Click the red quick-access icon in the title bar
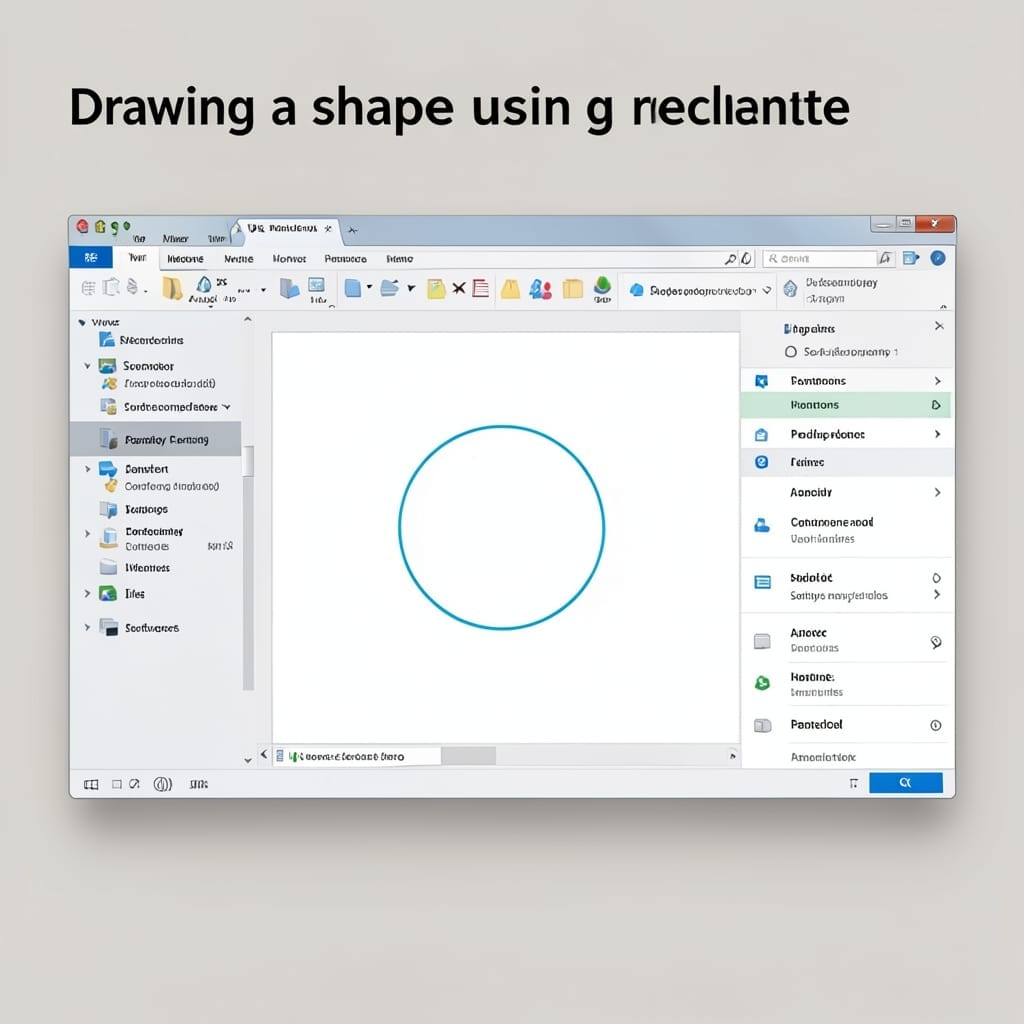 point(82,227)
